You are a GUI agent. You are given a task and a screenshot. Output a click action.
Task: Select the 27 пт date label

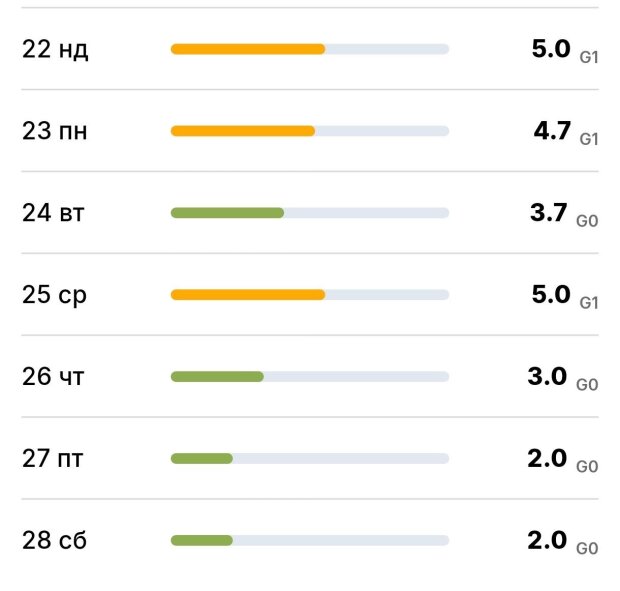(53, 459)
